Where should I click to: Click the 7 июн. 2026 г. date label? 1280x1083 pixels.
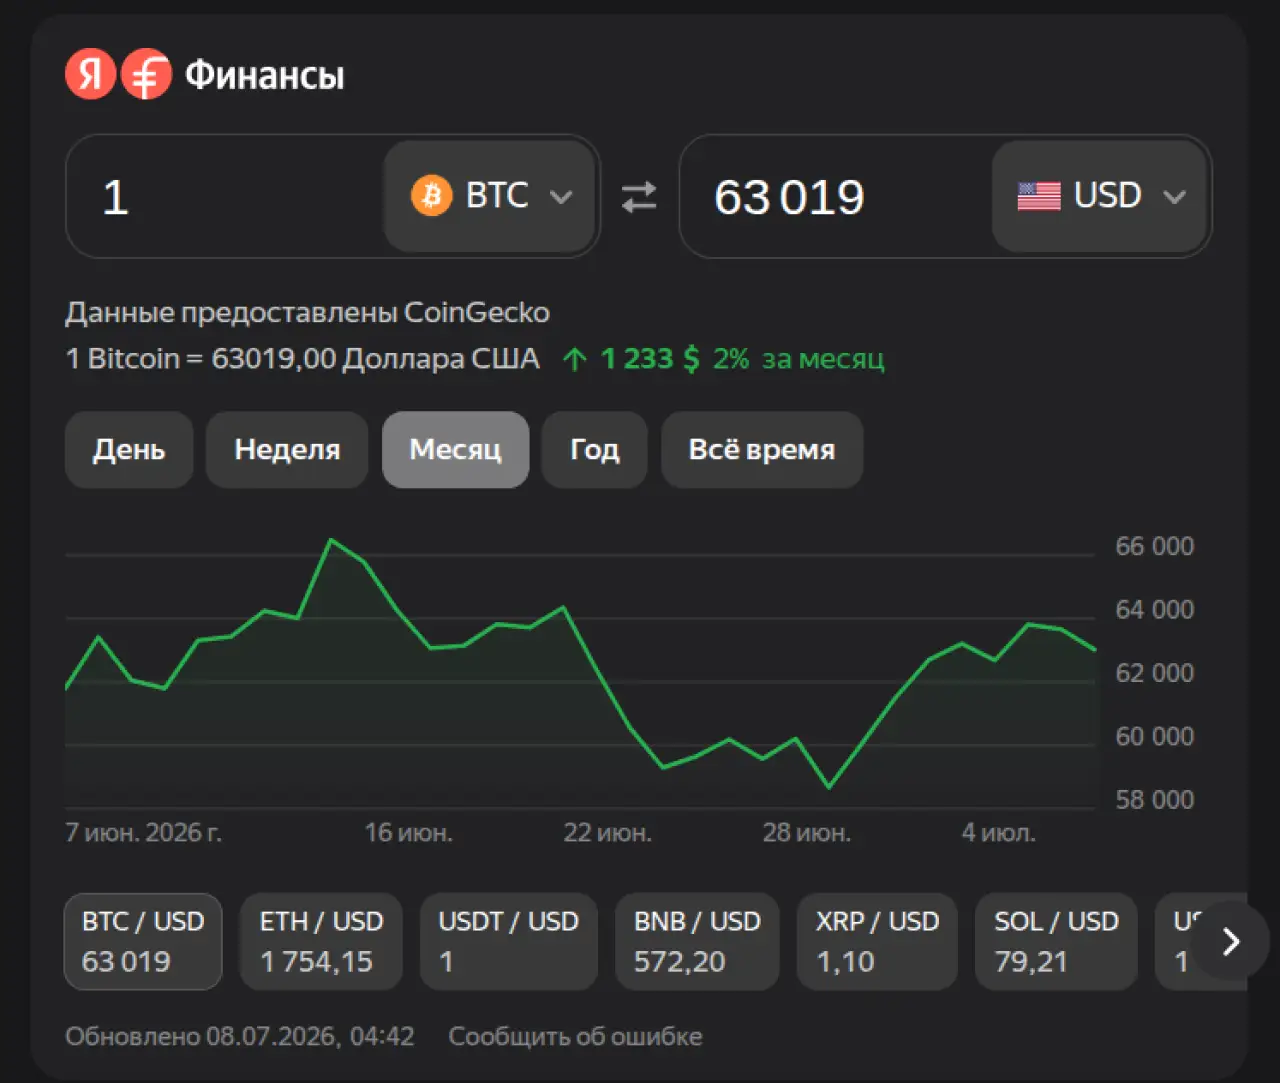click(x=144, y=833)
